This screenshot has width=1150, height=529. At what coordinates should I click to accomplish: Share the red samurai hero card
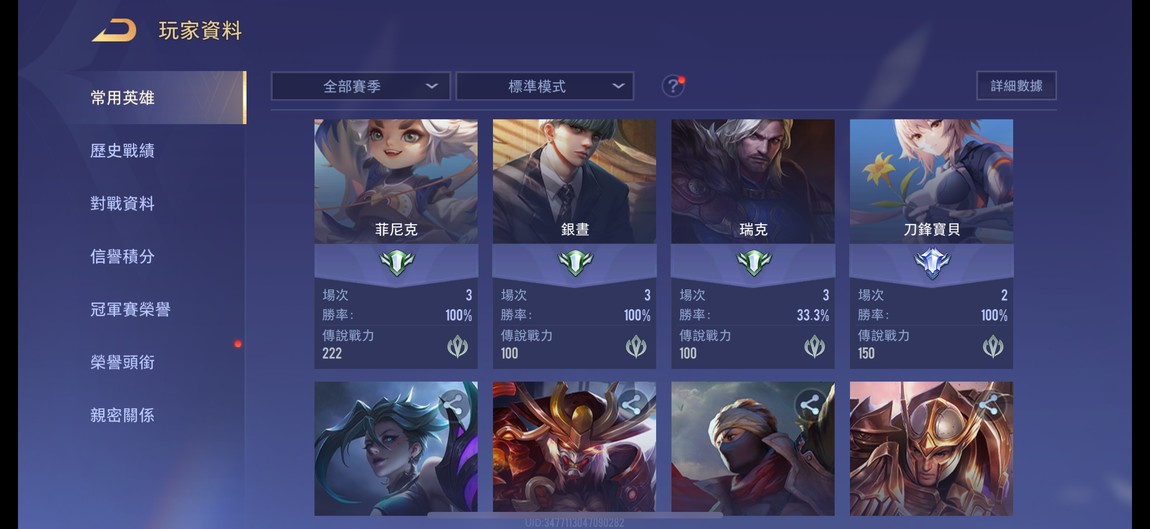[631, 403]
